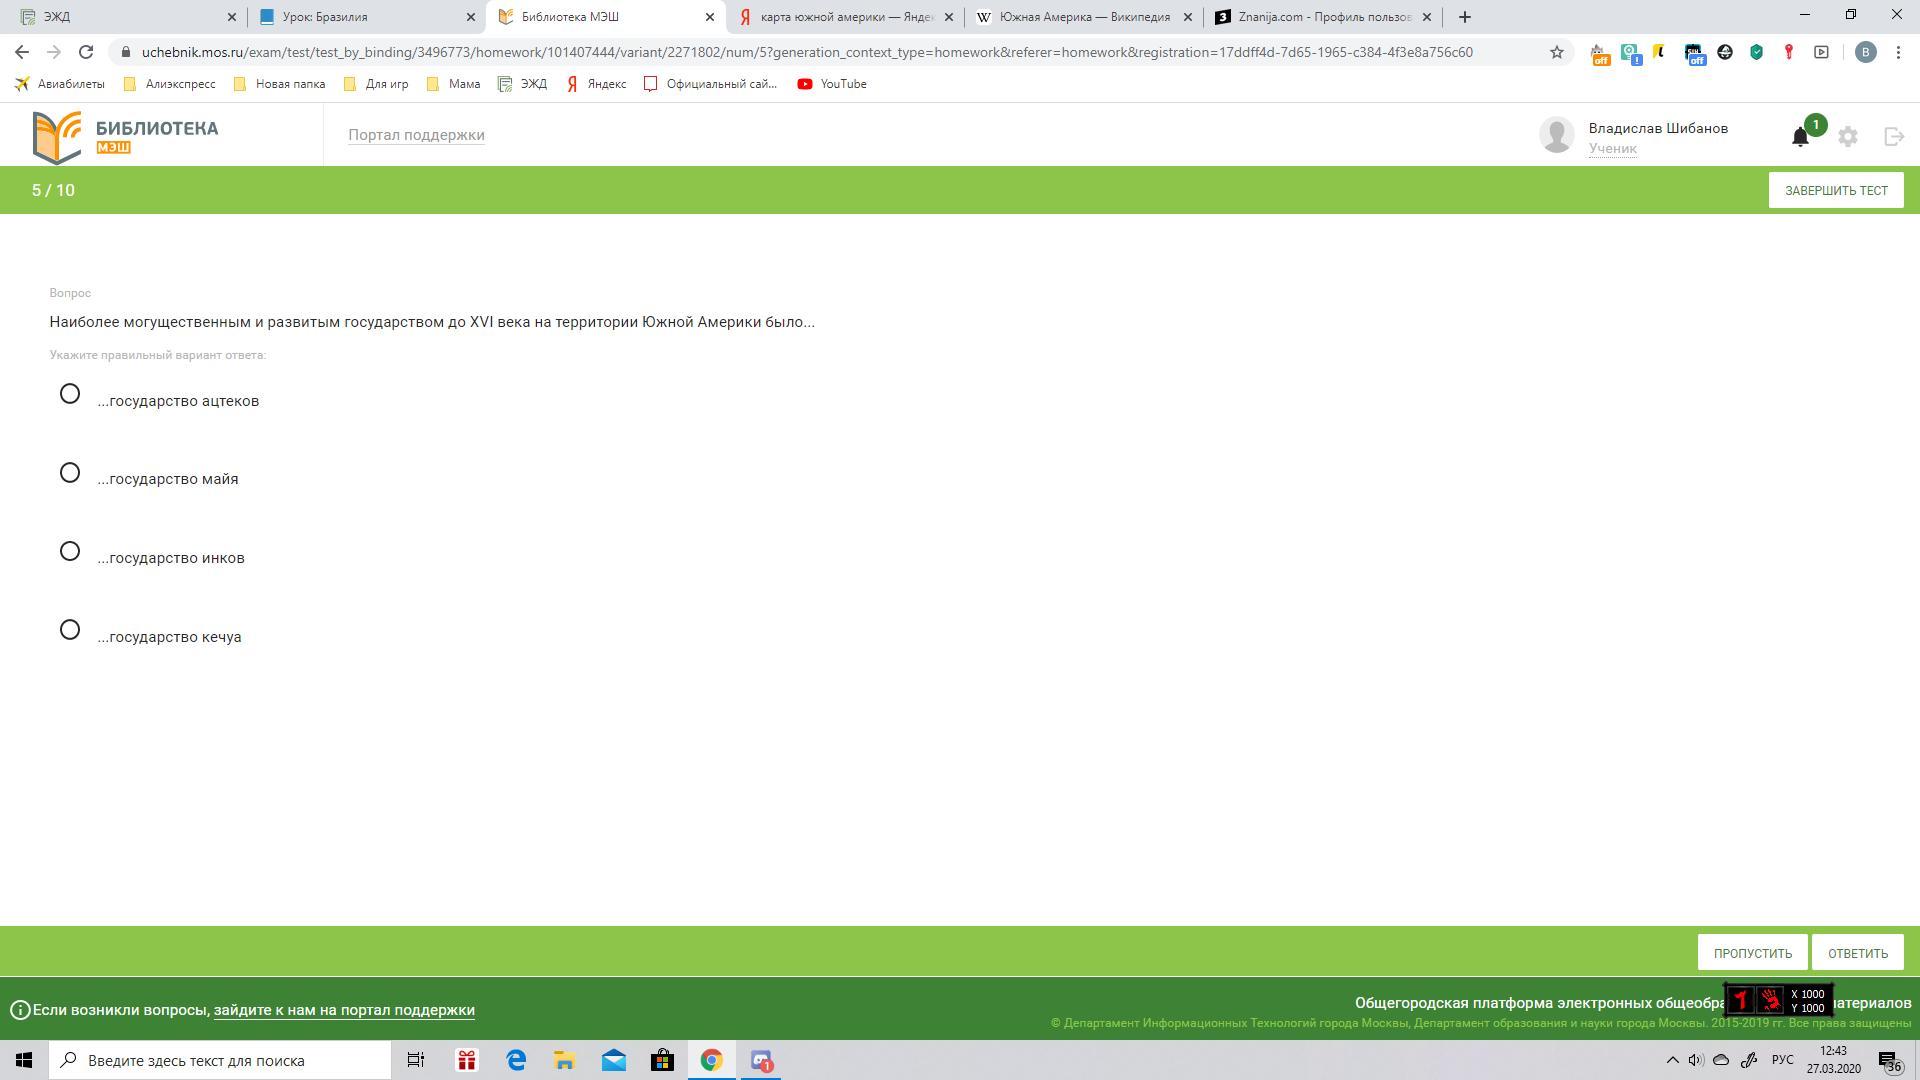Select answer государство кечуа
This screenshot has width=1920, height=1080.
[x=70, y=630]
